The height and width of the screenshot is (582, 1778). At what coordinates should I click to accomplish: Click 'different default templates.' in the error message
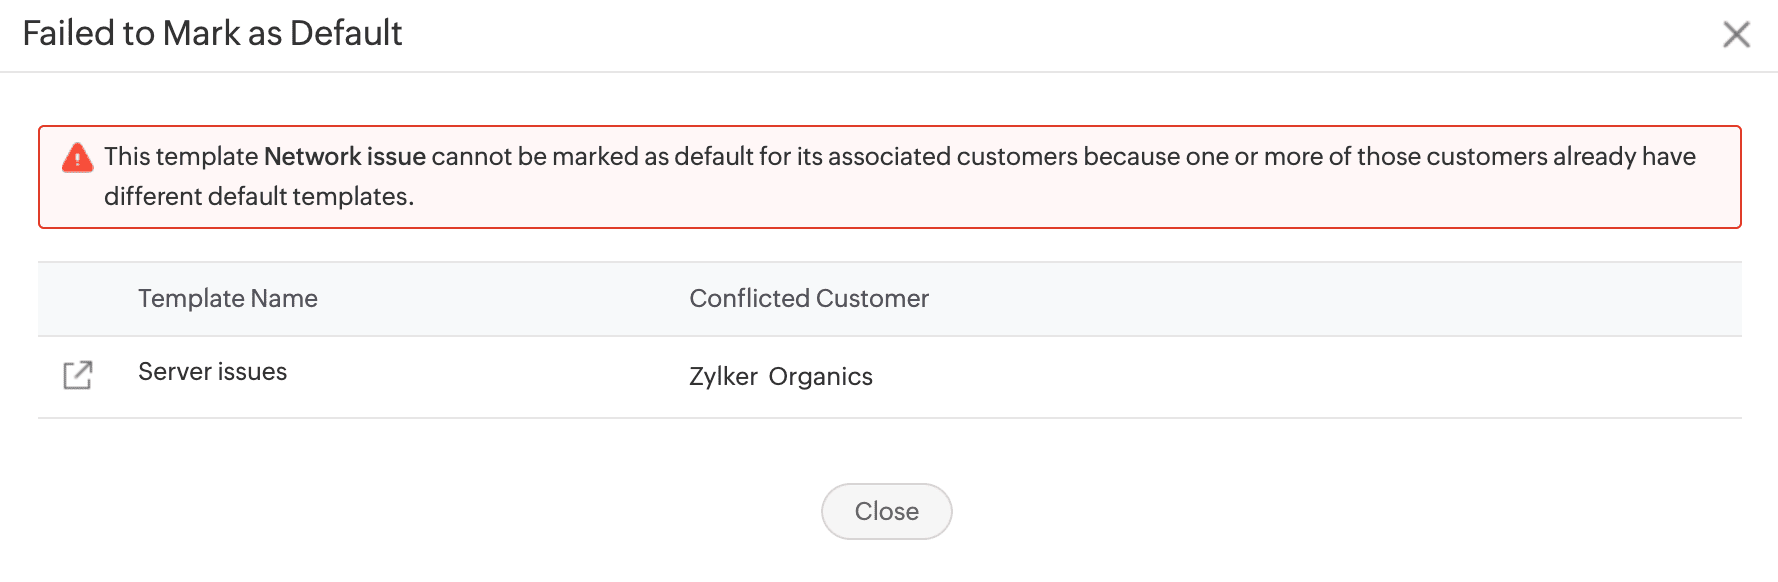(258, 197)
